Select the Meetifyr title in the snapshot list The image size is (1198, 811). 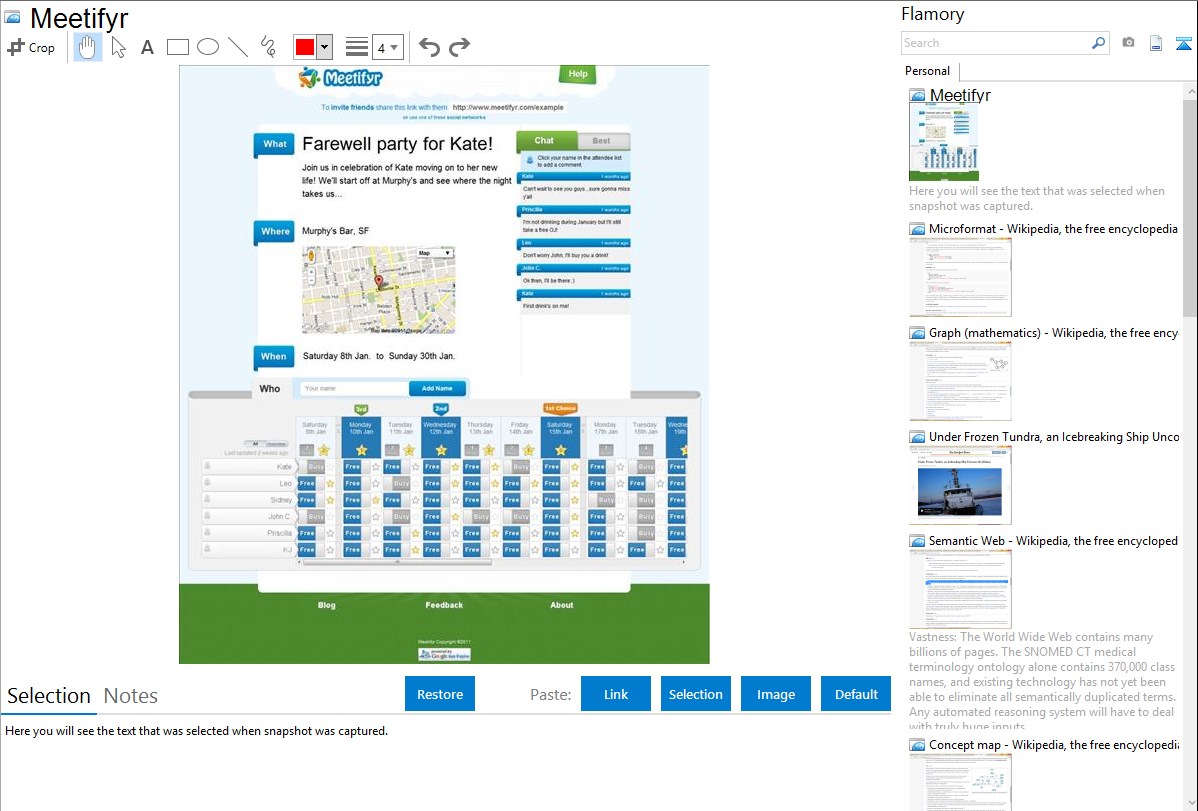click(x=960, y=96)
